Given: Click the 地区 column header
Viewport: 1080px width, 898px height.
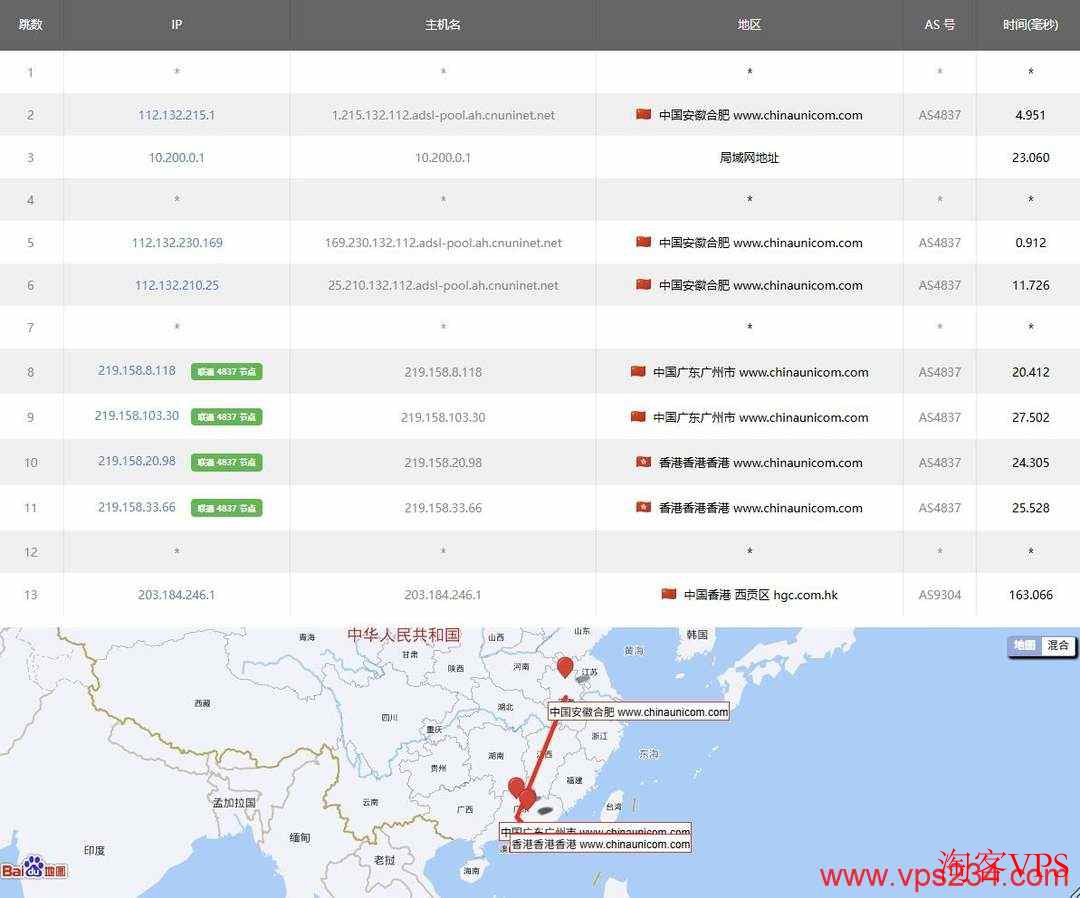Looking at the screenshot, I should 749,25.
